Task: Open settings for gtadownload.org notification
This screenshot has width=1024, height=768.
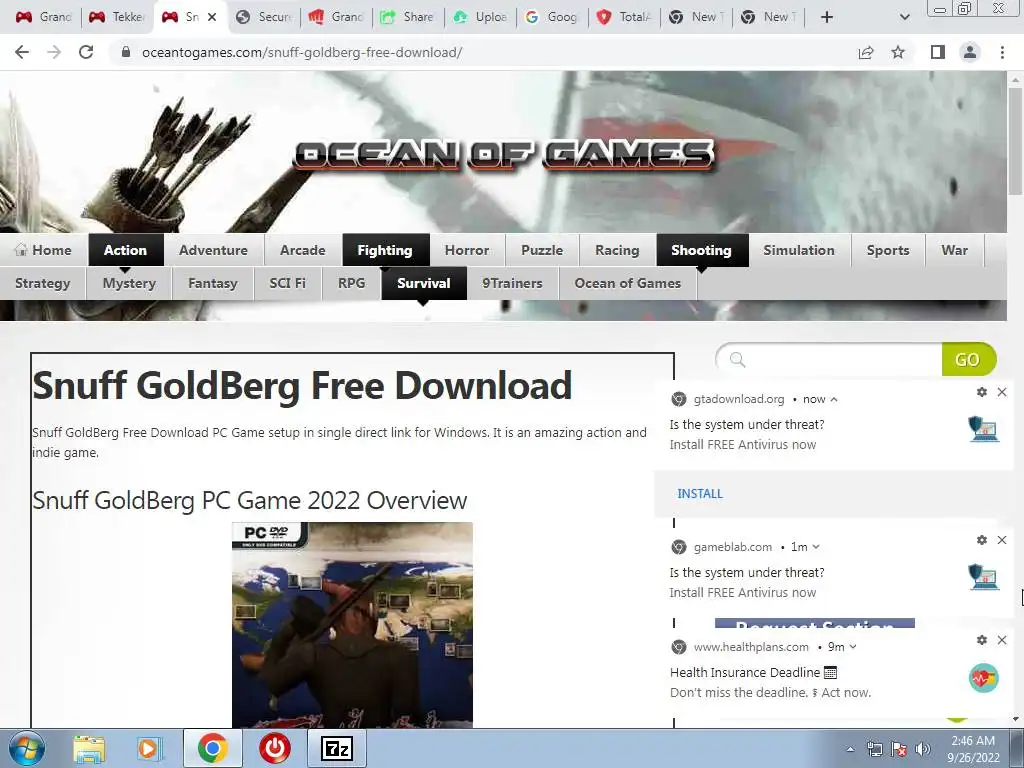Action: pos(982,392)
